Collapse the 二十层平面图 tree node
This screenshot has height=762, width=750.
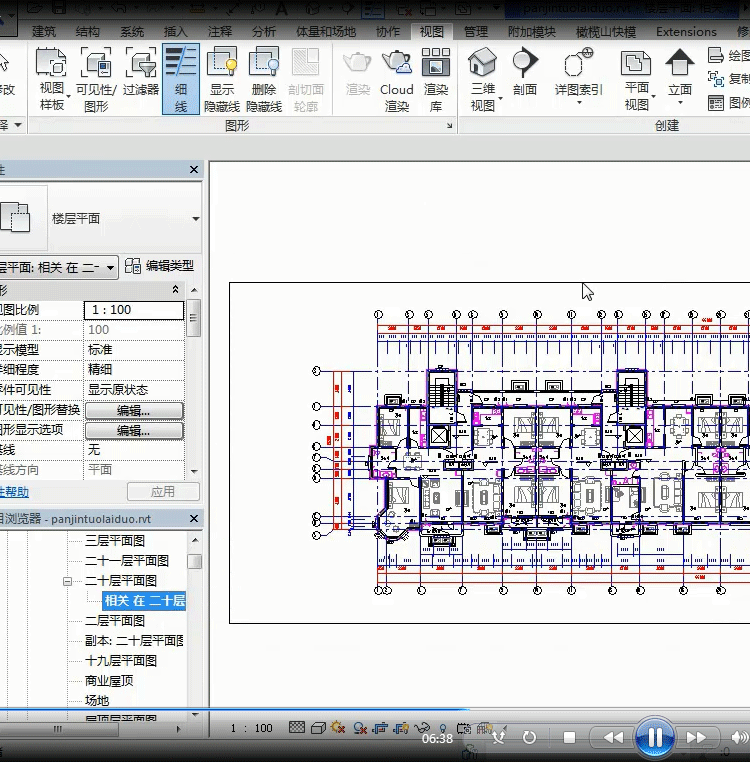coord(68,581)
